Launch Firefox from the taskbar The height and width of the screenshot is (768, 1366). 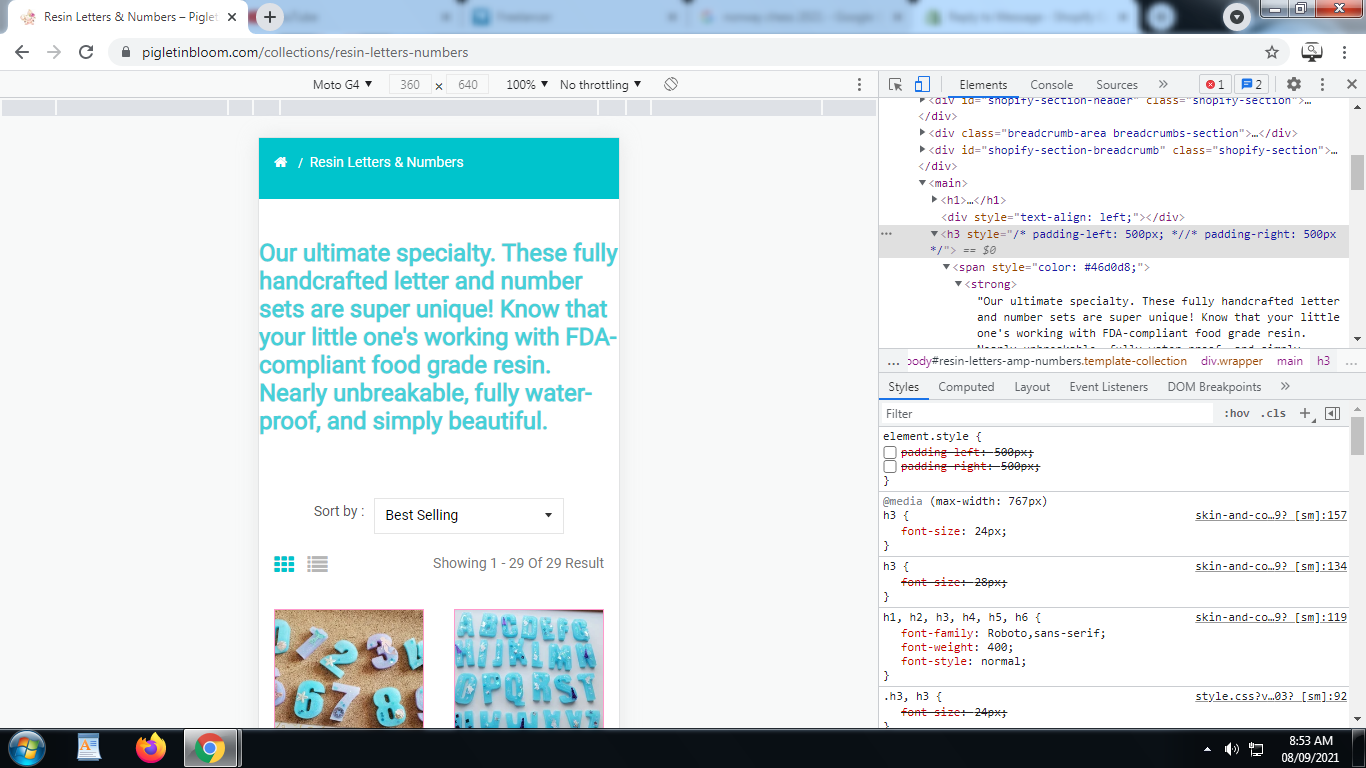point(151,748)
